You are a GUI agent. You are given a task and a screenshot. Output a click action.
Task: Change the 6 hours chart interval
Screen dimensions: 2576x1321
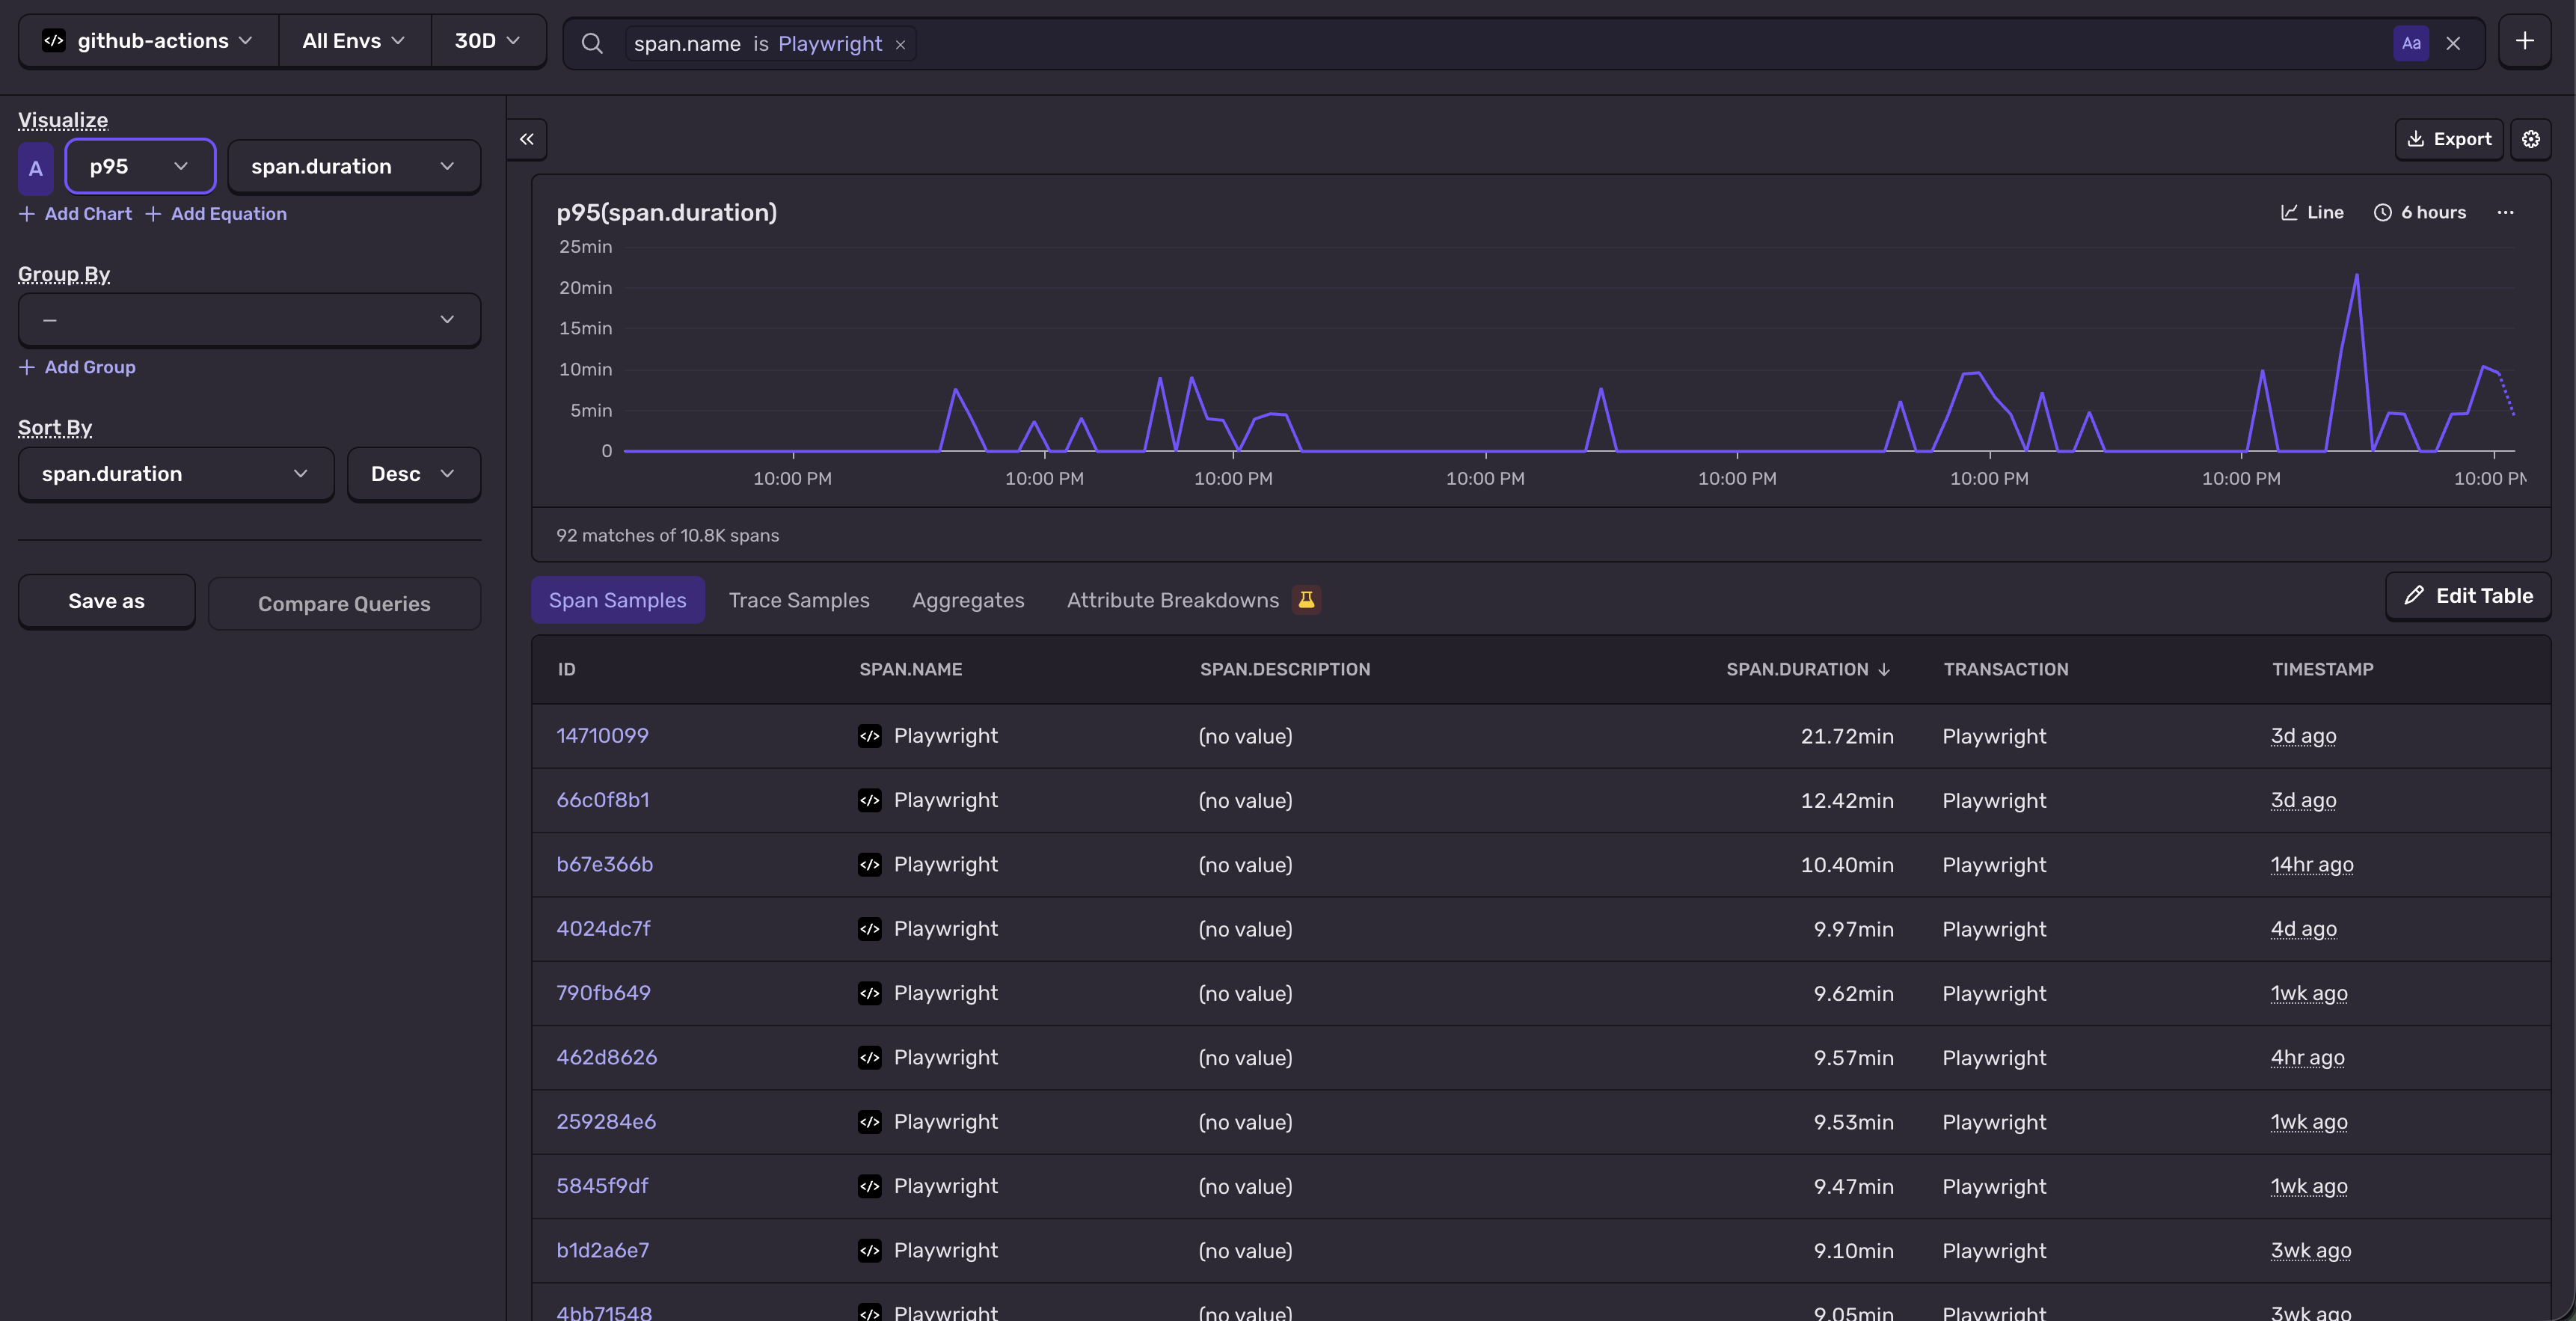point(2420,212)
